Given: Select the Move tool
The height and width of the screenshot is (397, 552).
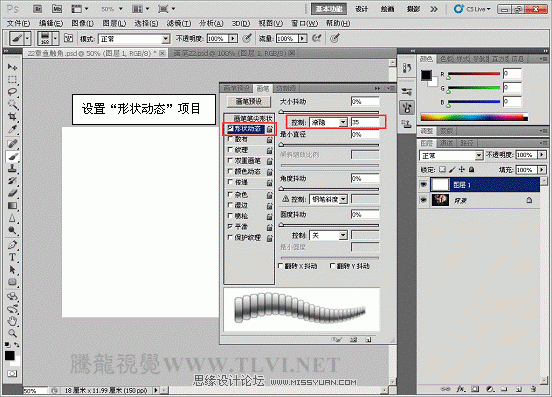Looking at the screenshot, I should click(x=12, y=67).
